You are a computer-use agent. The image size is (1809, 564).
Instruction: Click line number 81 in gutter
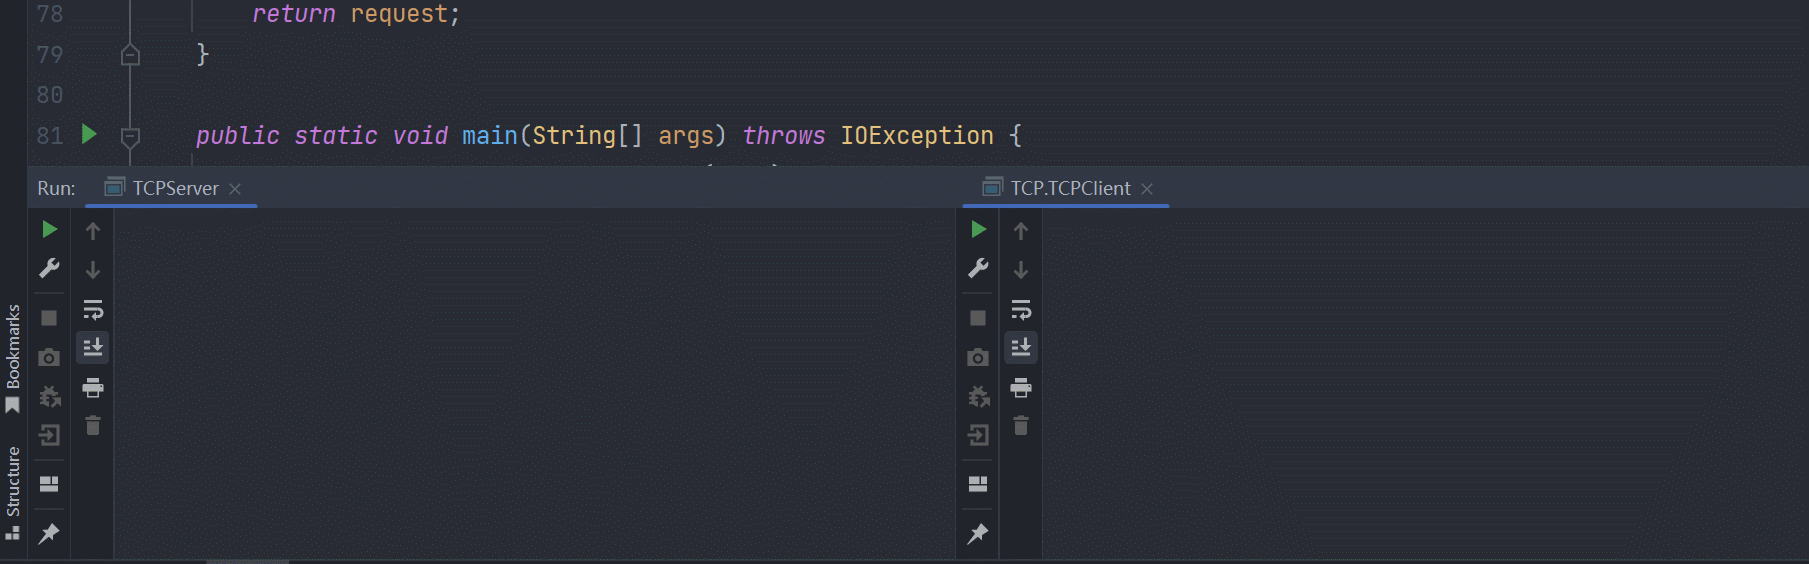pos(50,135)
